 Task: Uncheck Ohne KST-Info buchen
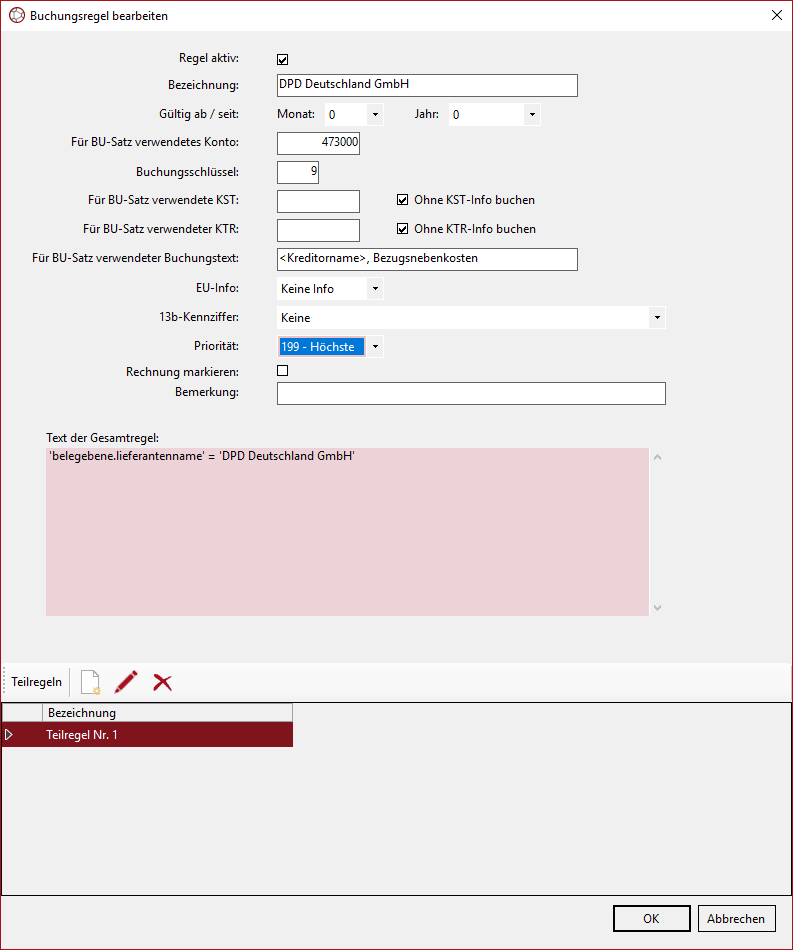(x=403, y=200)
